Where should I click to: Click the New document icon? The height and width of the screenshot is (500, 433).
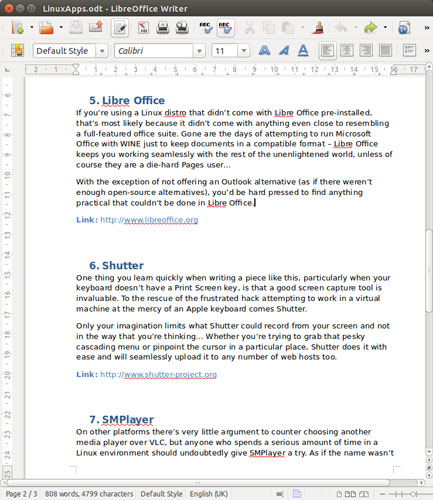point(17,28)
